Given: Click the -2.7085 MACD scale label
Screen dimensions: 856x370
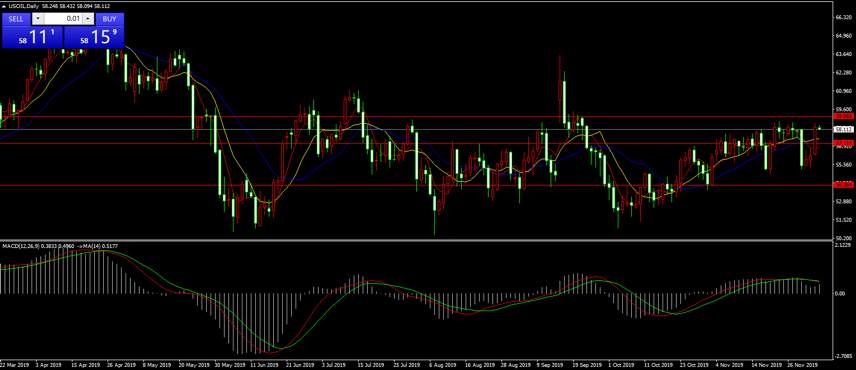Looking at the screenshot, I should click(843, 355).
